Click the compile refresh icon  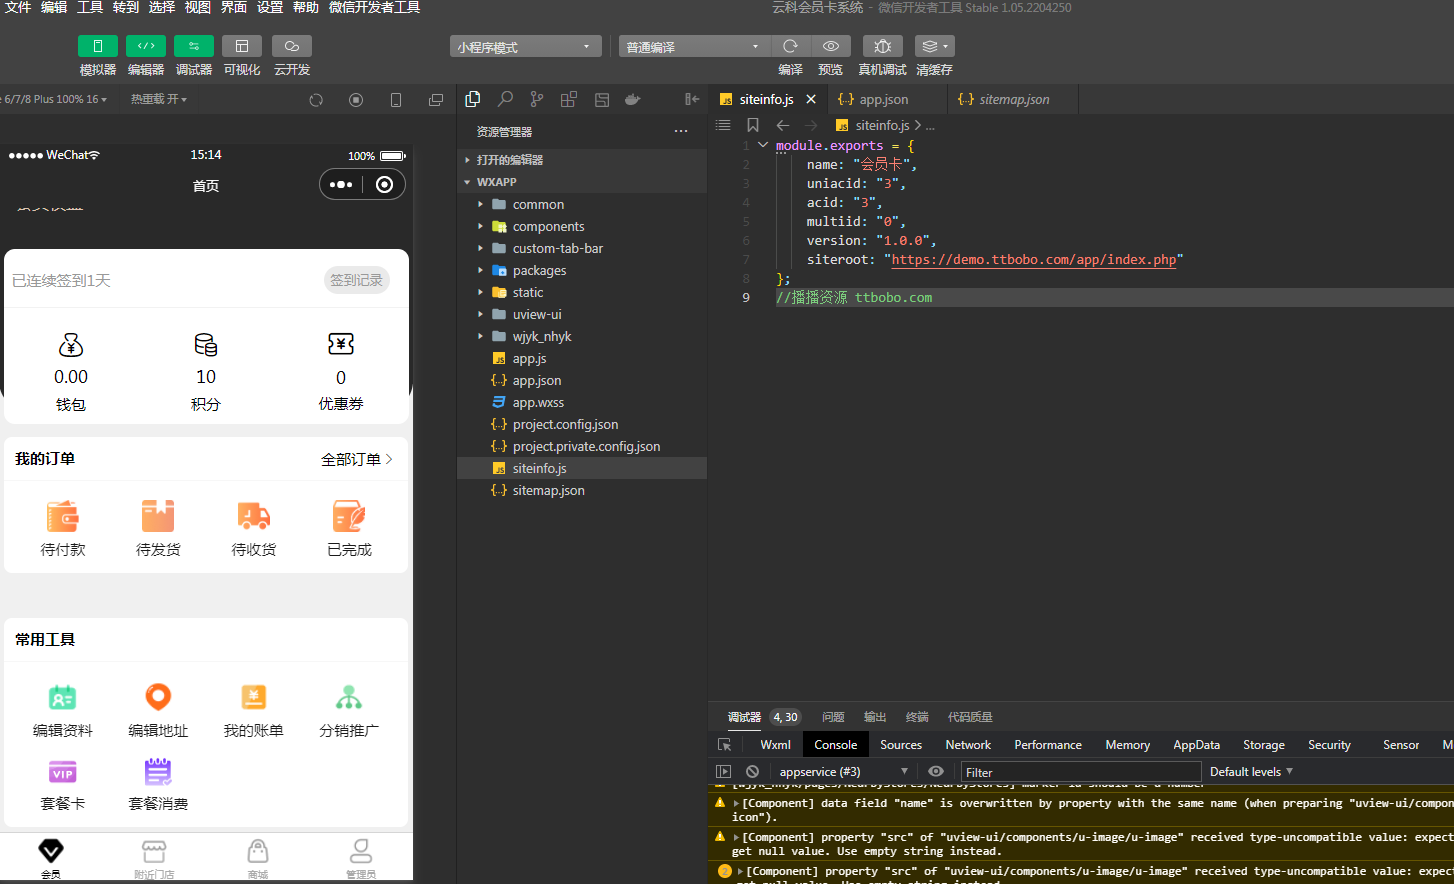tap(790, 46)
